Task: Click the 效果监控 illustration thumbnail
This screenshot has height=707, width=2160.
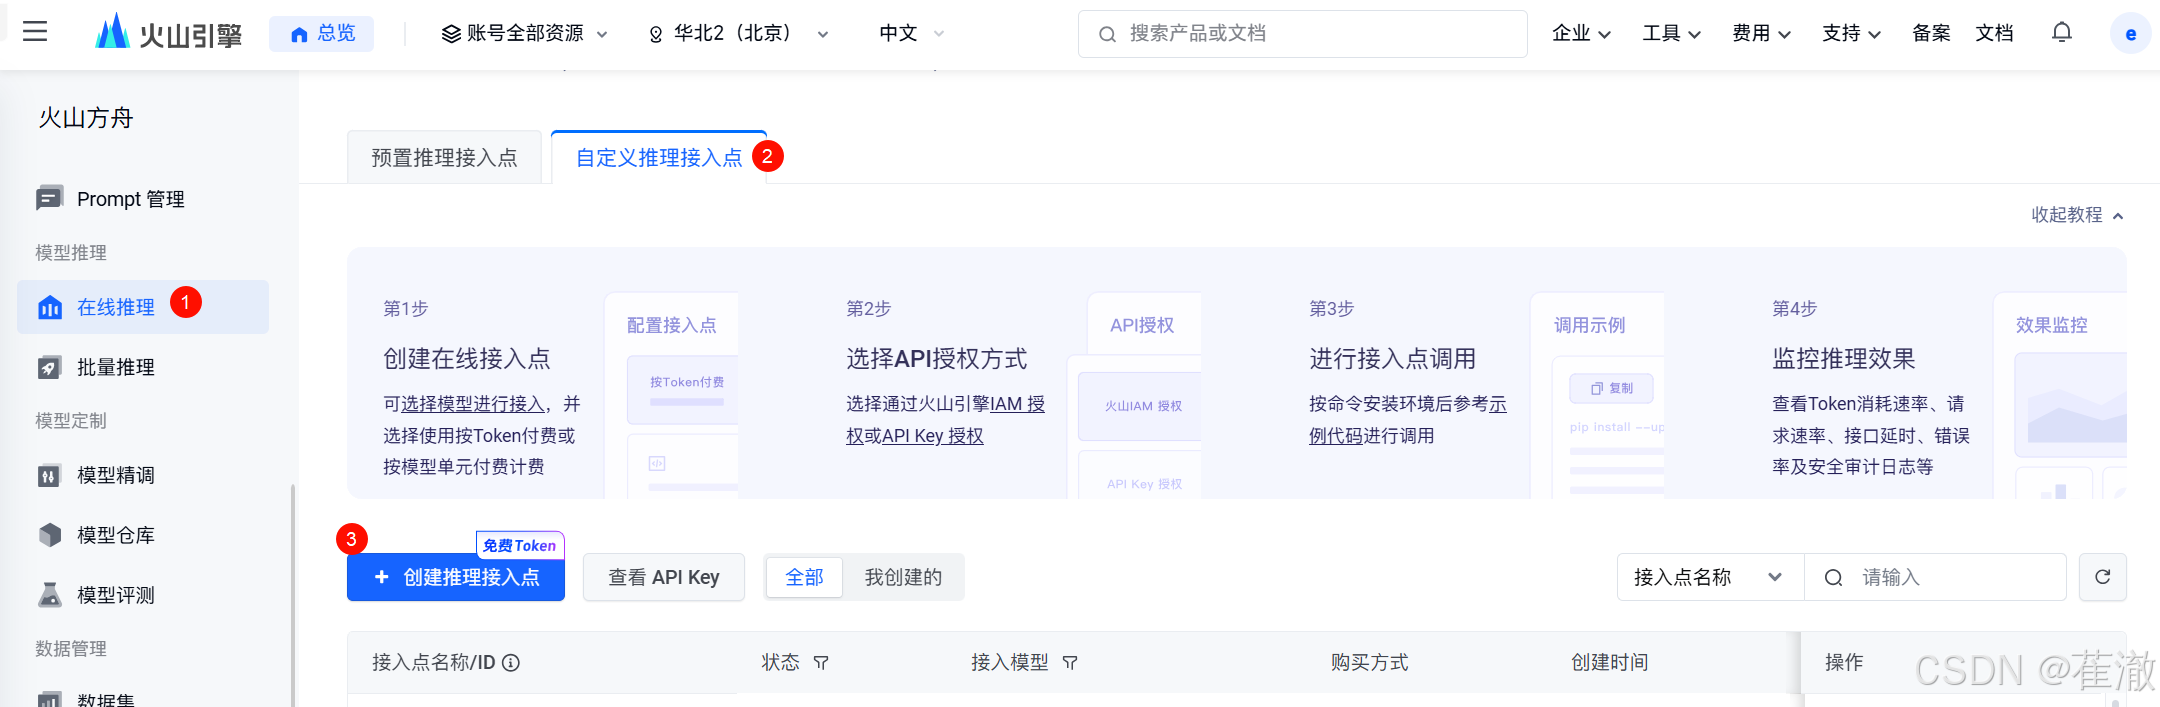Action: point(2061,396)
